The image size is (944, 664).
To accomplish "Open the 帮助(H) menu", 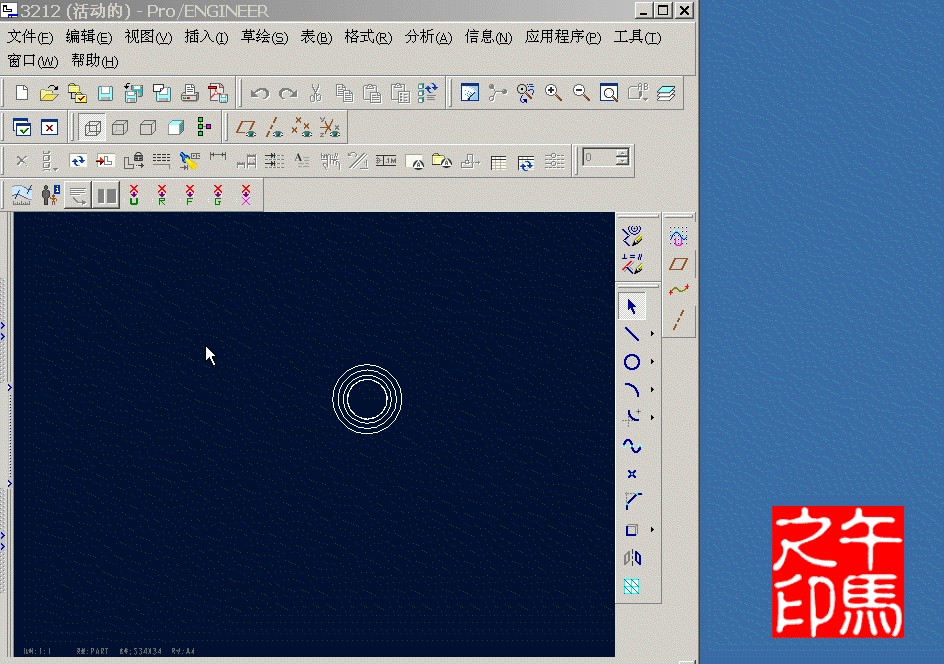I will pos(95,61).
